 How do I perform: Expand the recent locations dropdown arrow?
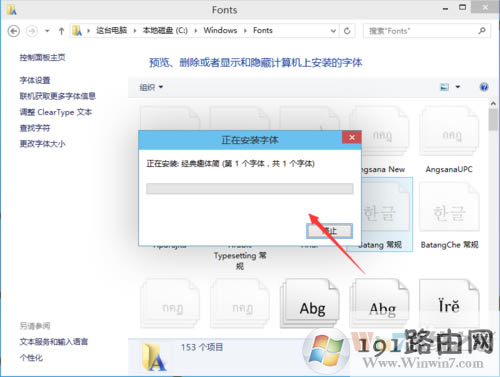coord(47,31)
